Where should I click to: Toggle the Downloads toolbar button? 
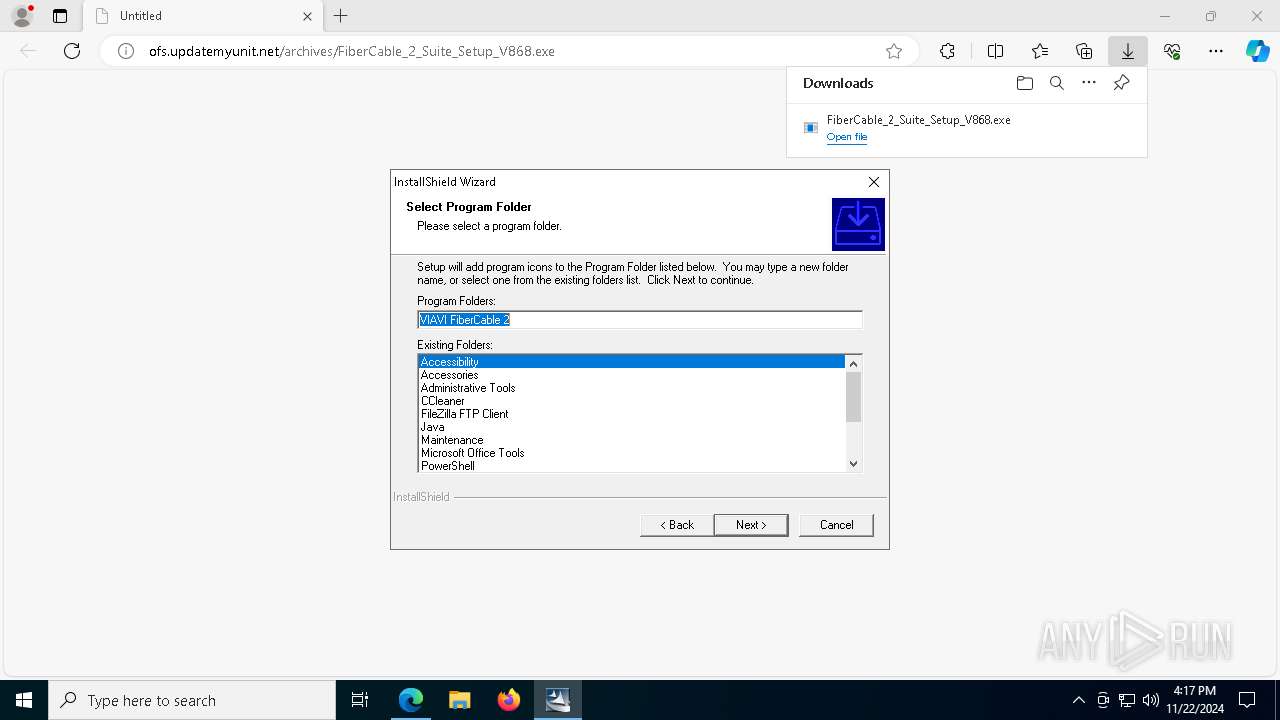(x=1128, y=51)
